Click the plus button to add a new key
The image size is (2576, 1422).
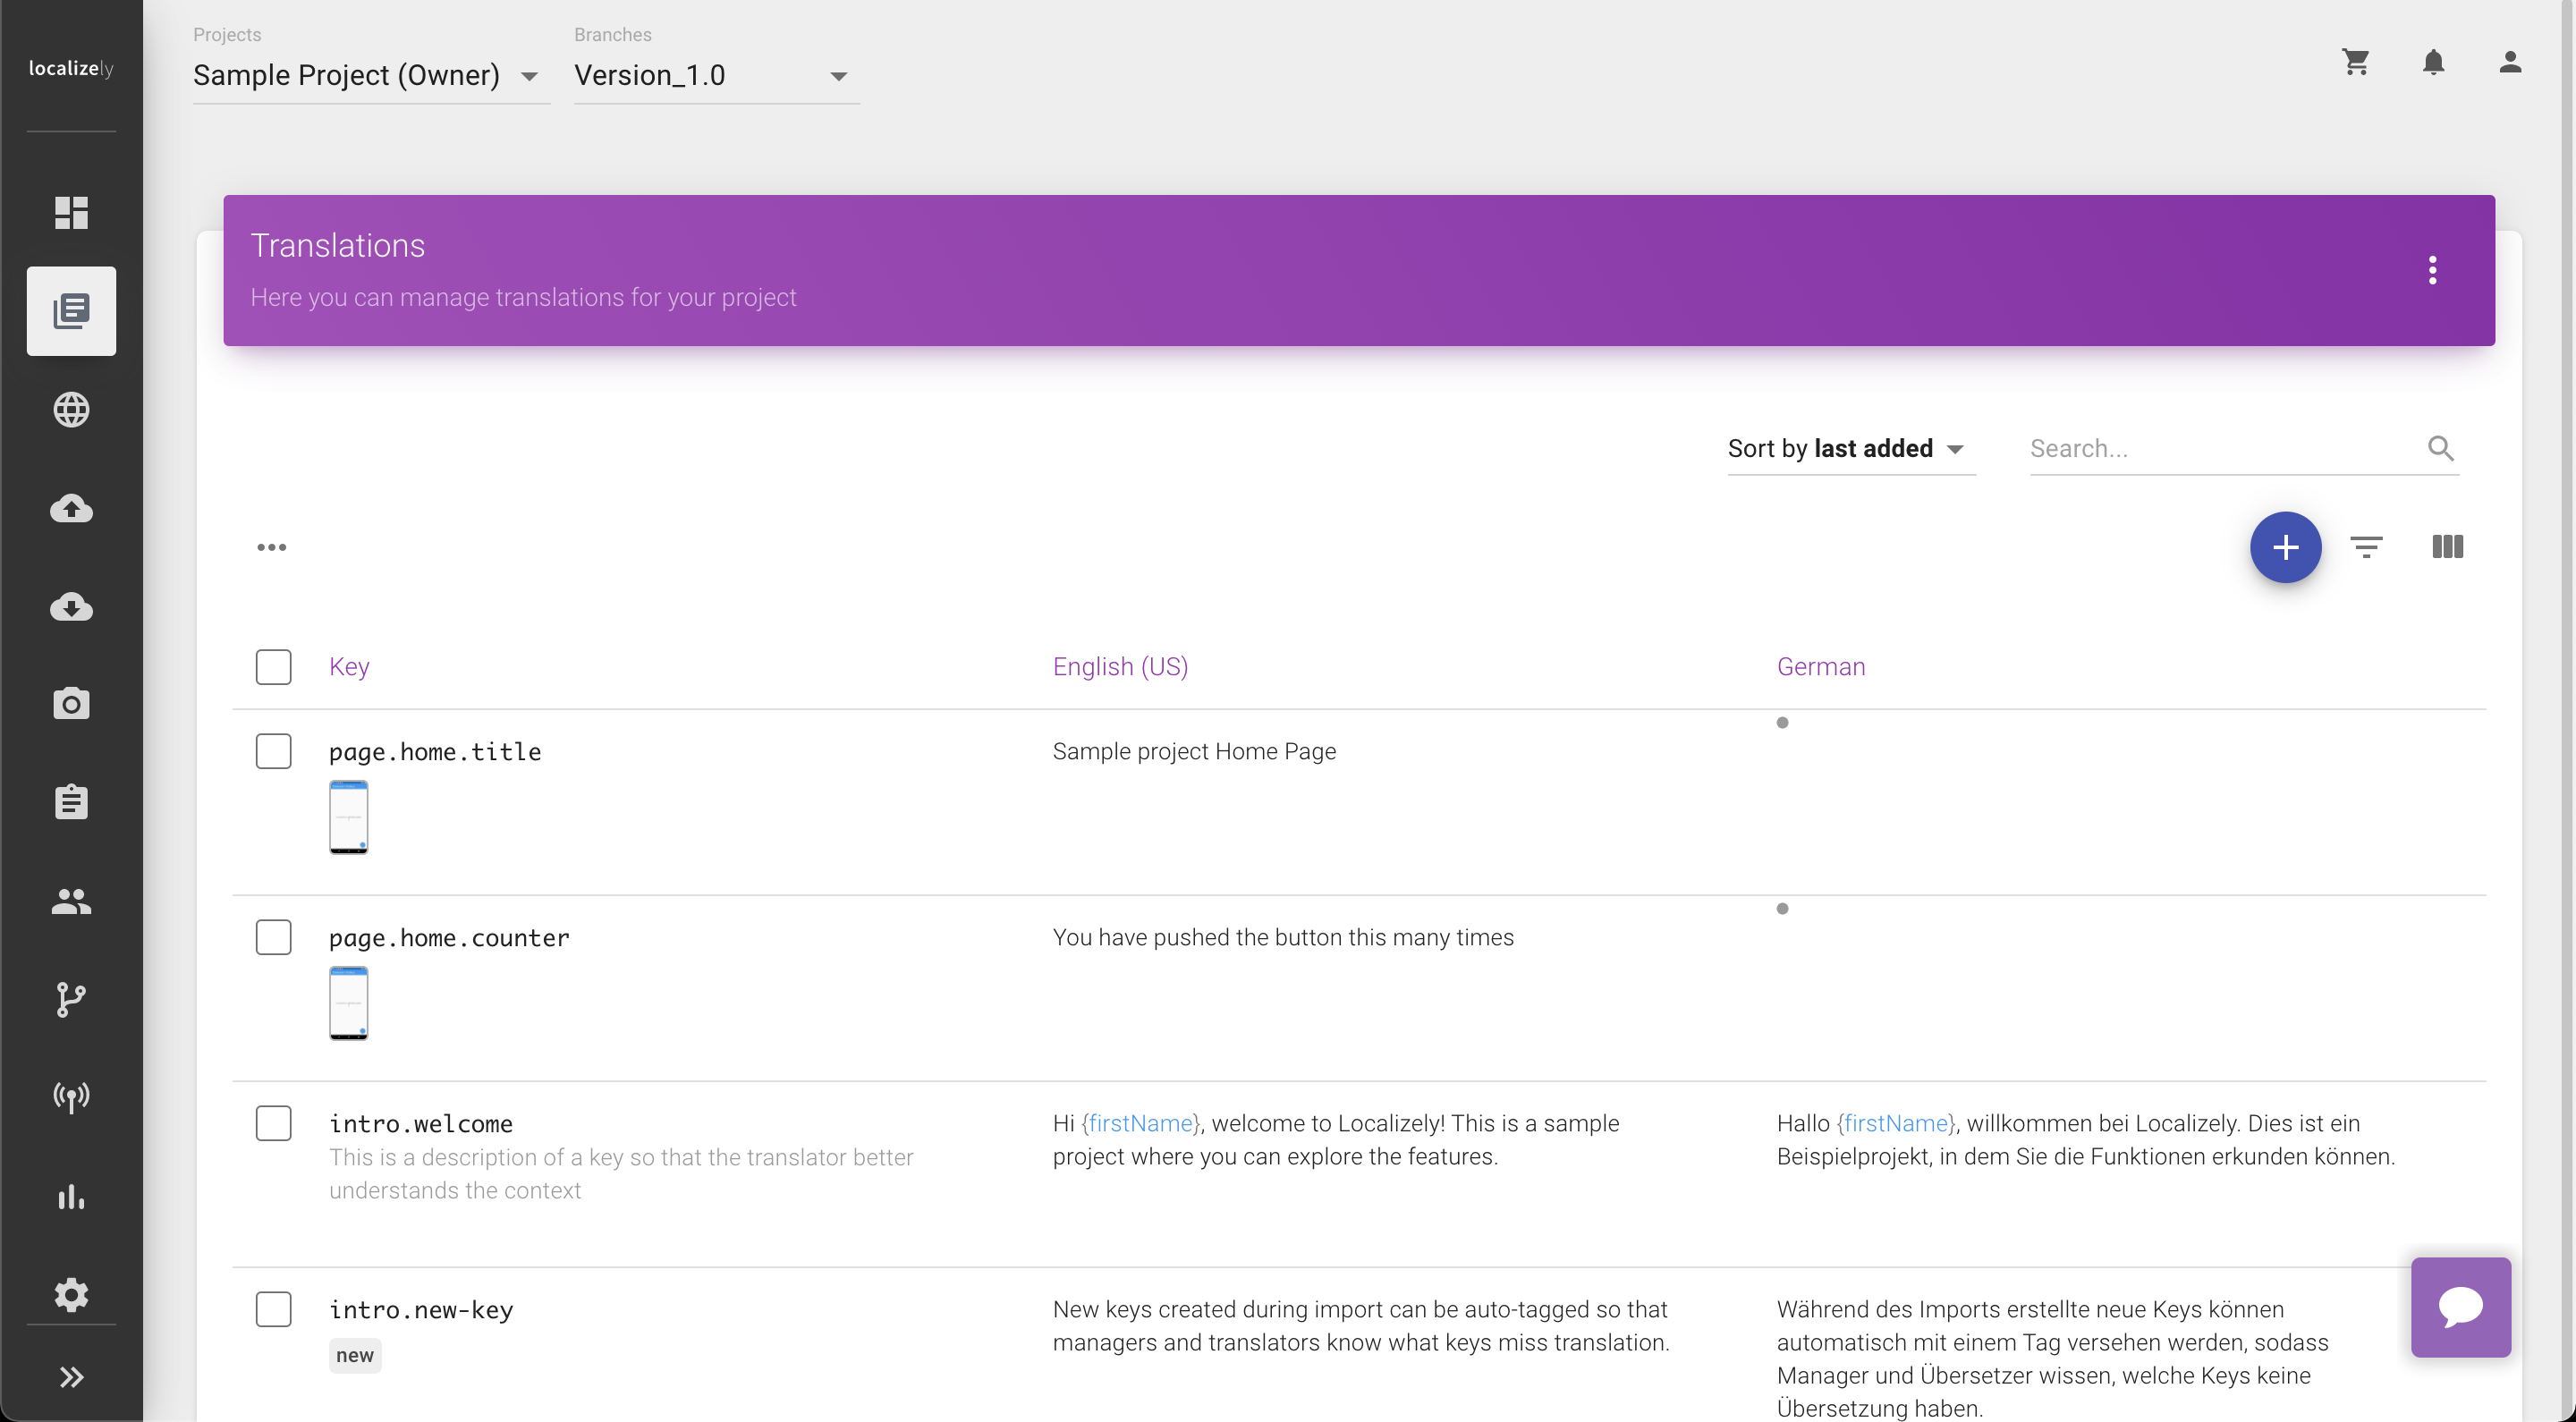[2286, 547]
